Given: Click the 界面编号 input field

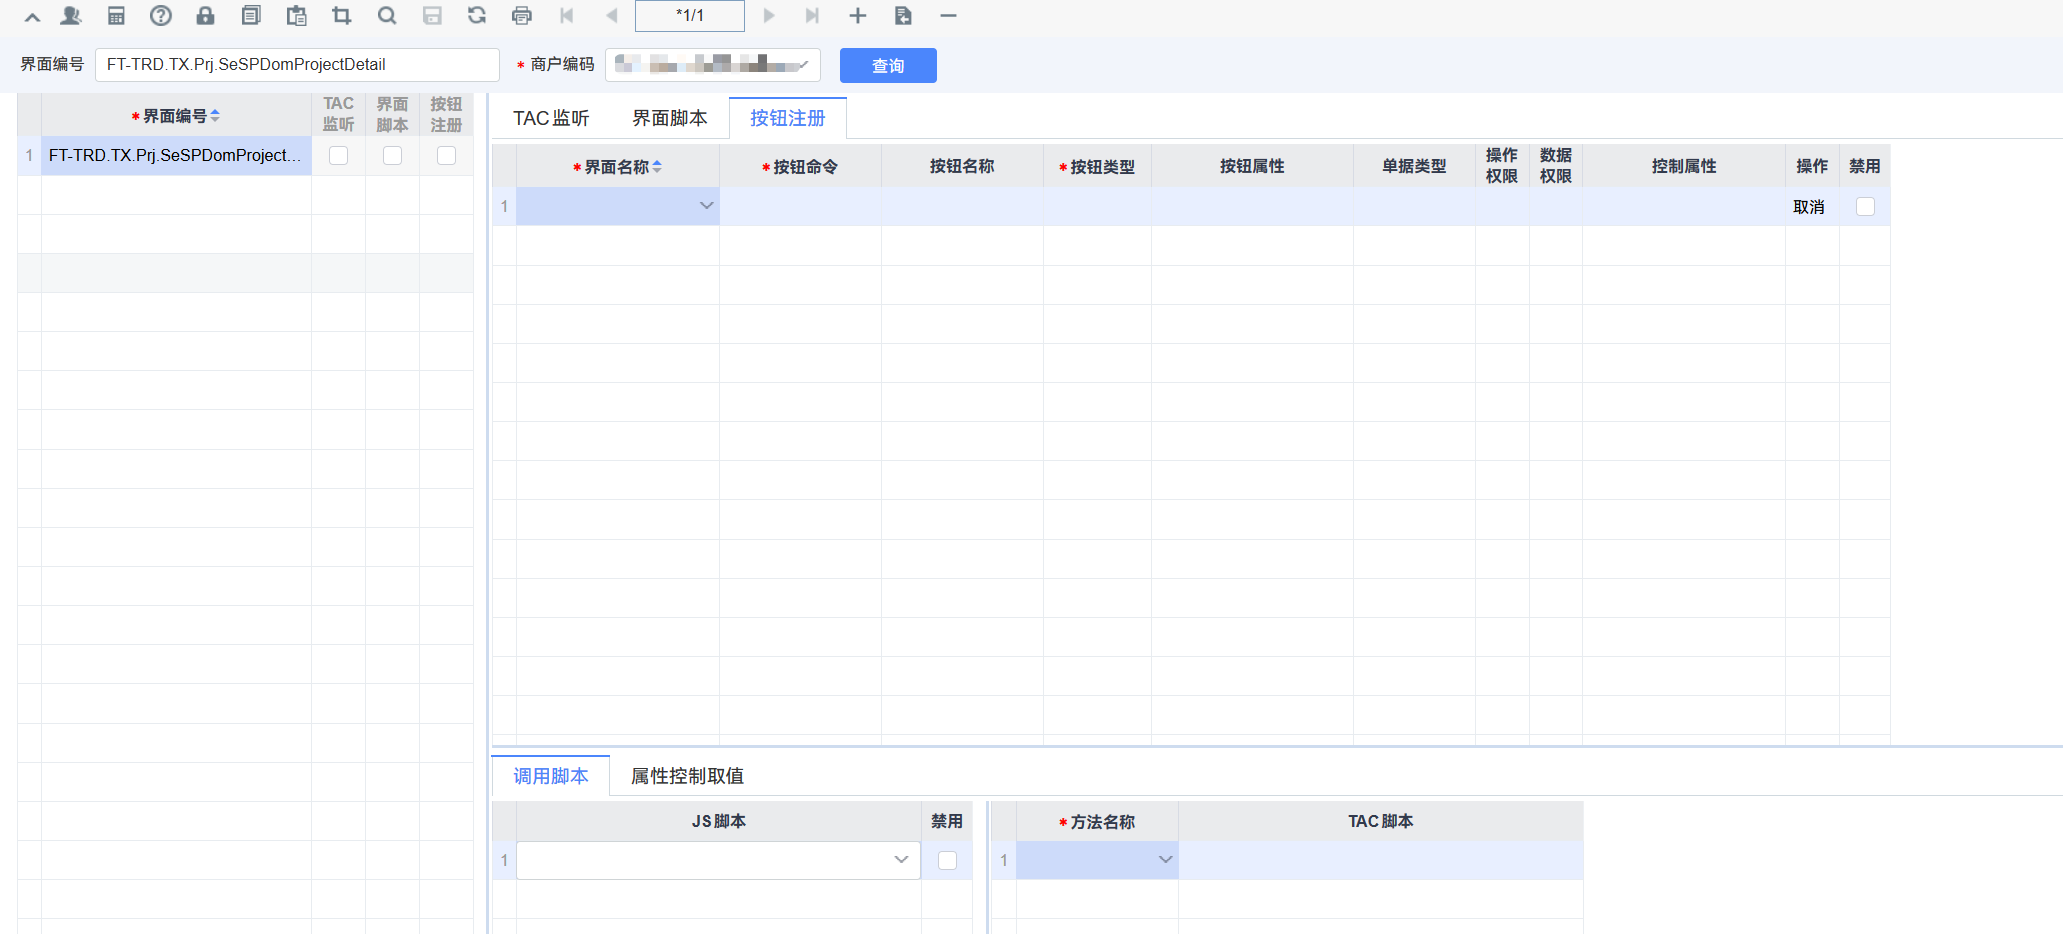Looking at the screenshot, I should (297, 65).
